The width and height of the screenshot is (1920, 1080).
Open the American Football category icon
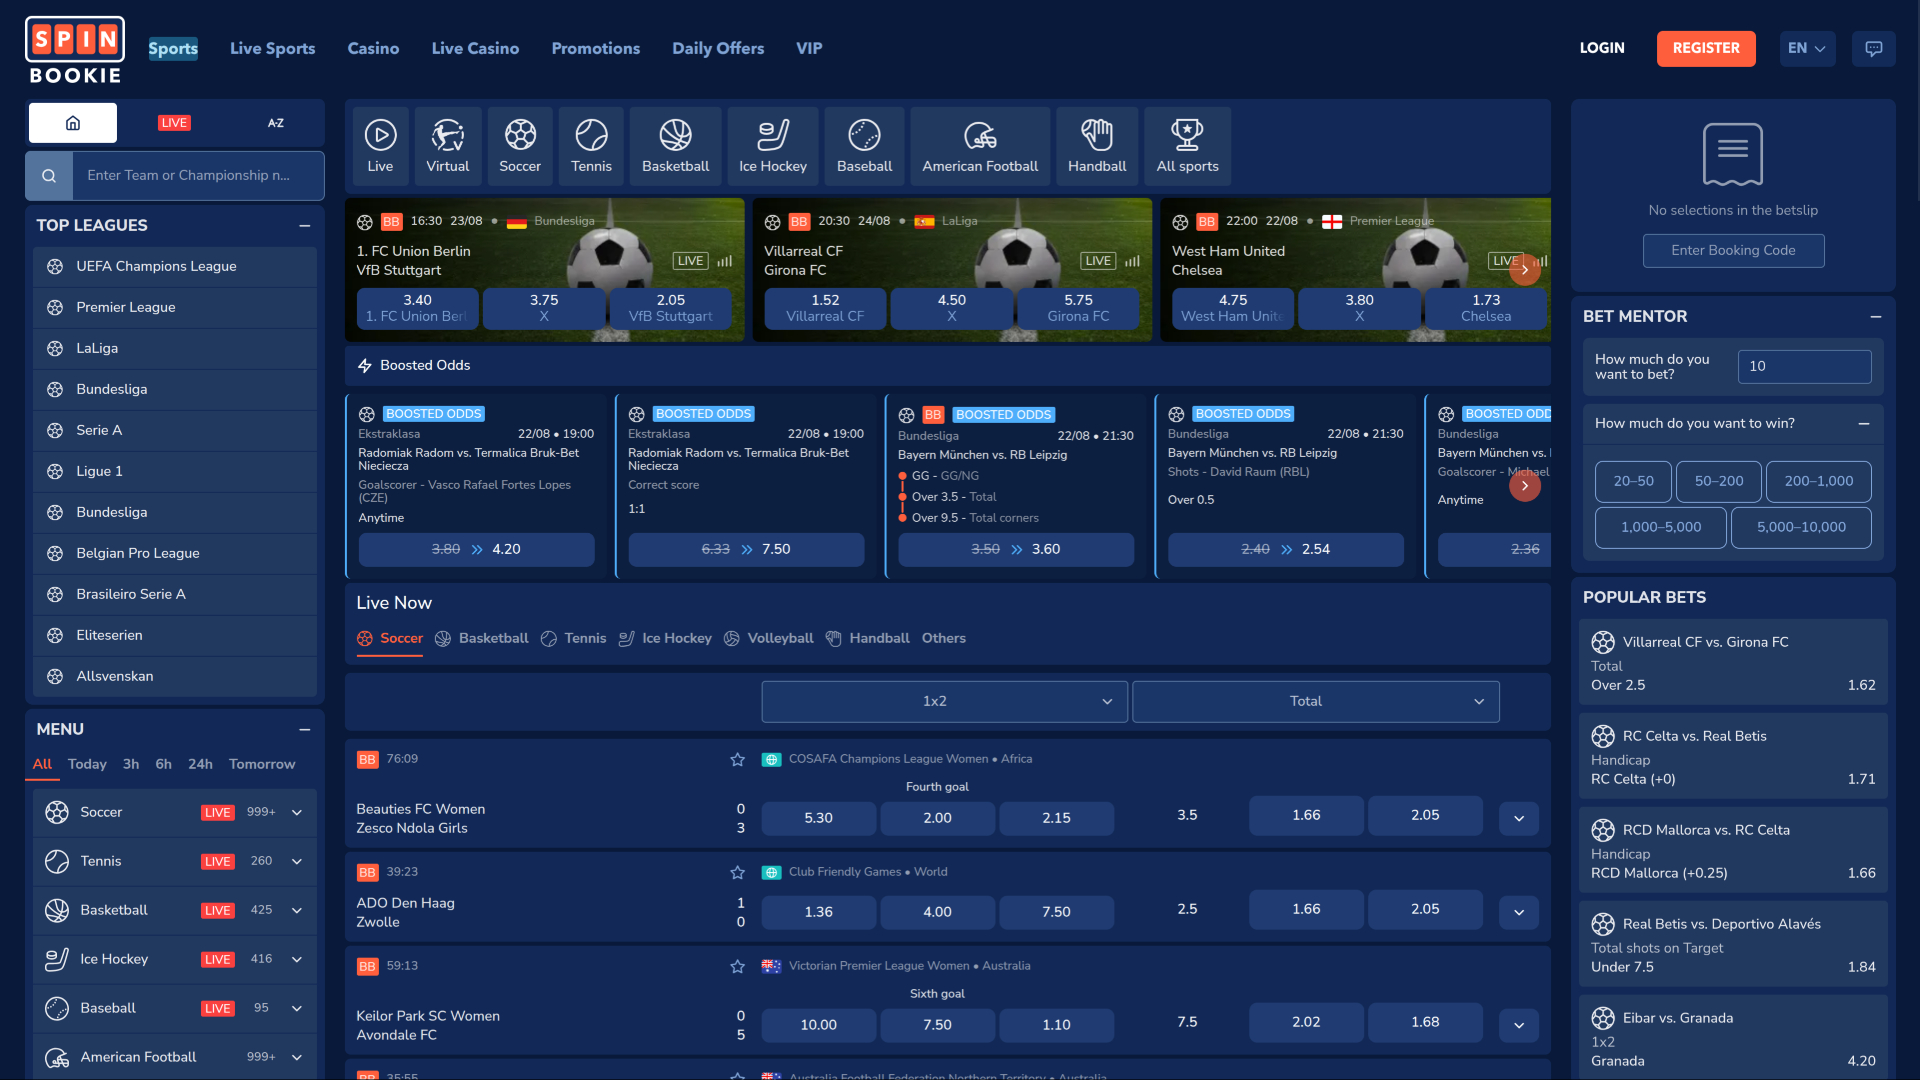coord(979,145)
